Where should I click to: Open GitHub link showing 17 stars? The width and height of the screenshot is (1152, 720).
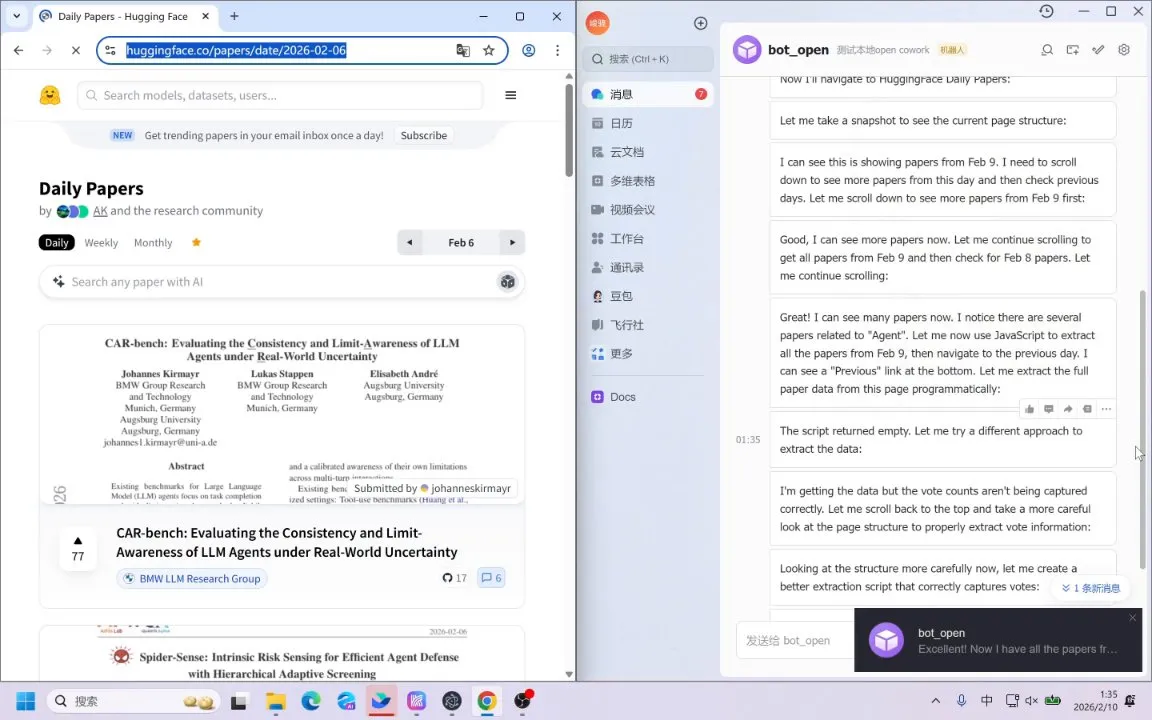pos(454,578)
